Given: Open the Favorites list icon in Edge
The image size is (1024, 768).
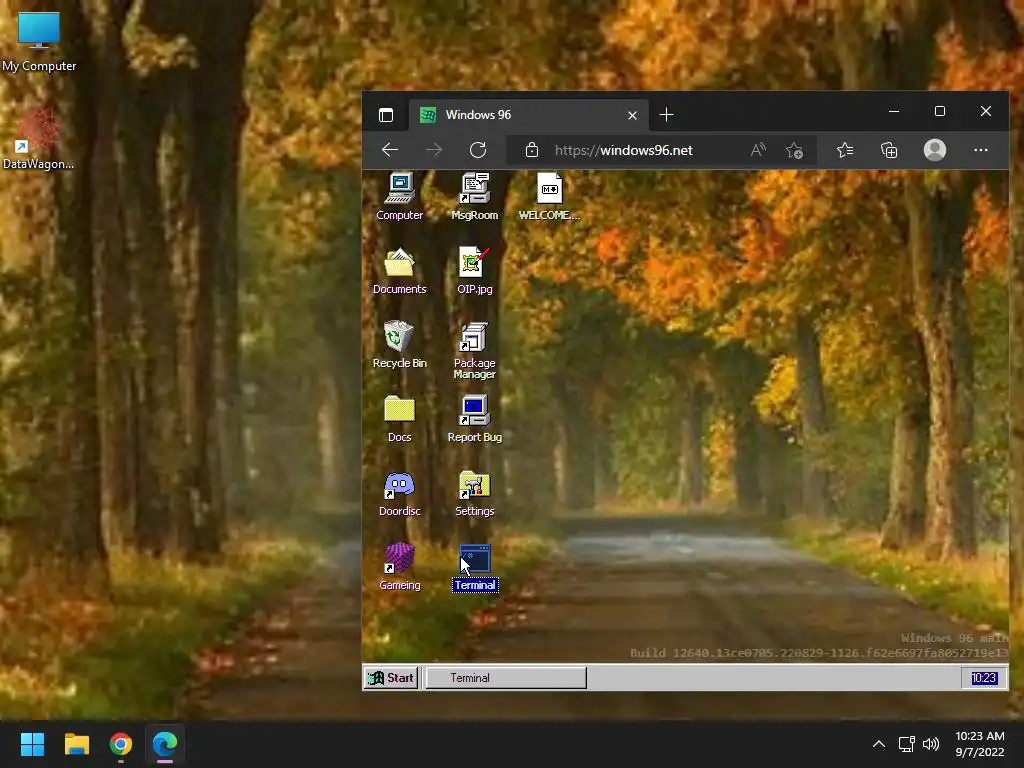Looking at the screenshot, I should pyautogui.click(x=844, y=150).
